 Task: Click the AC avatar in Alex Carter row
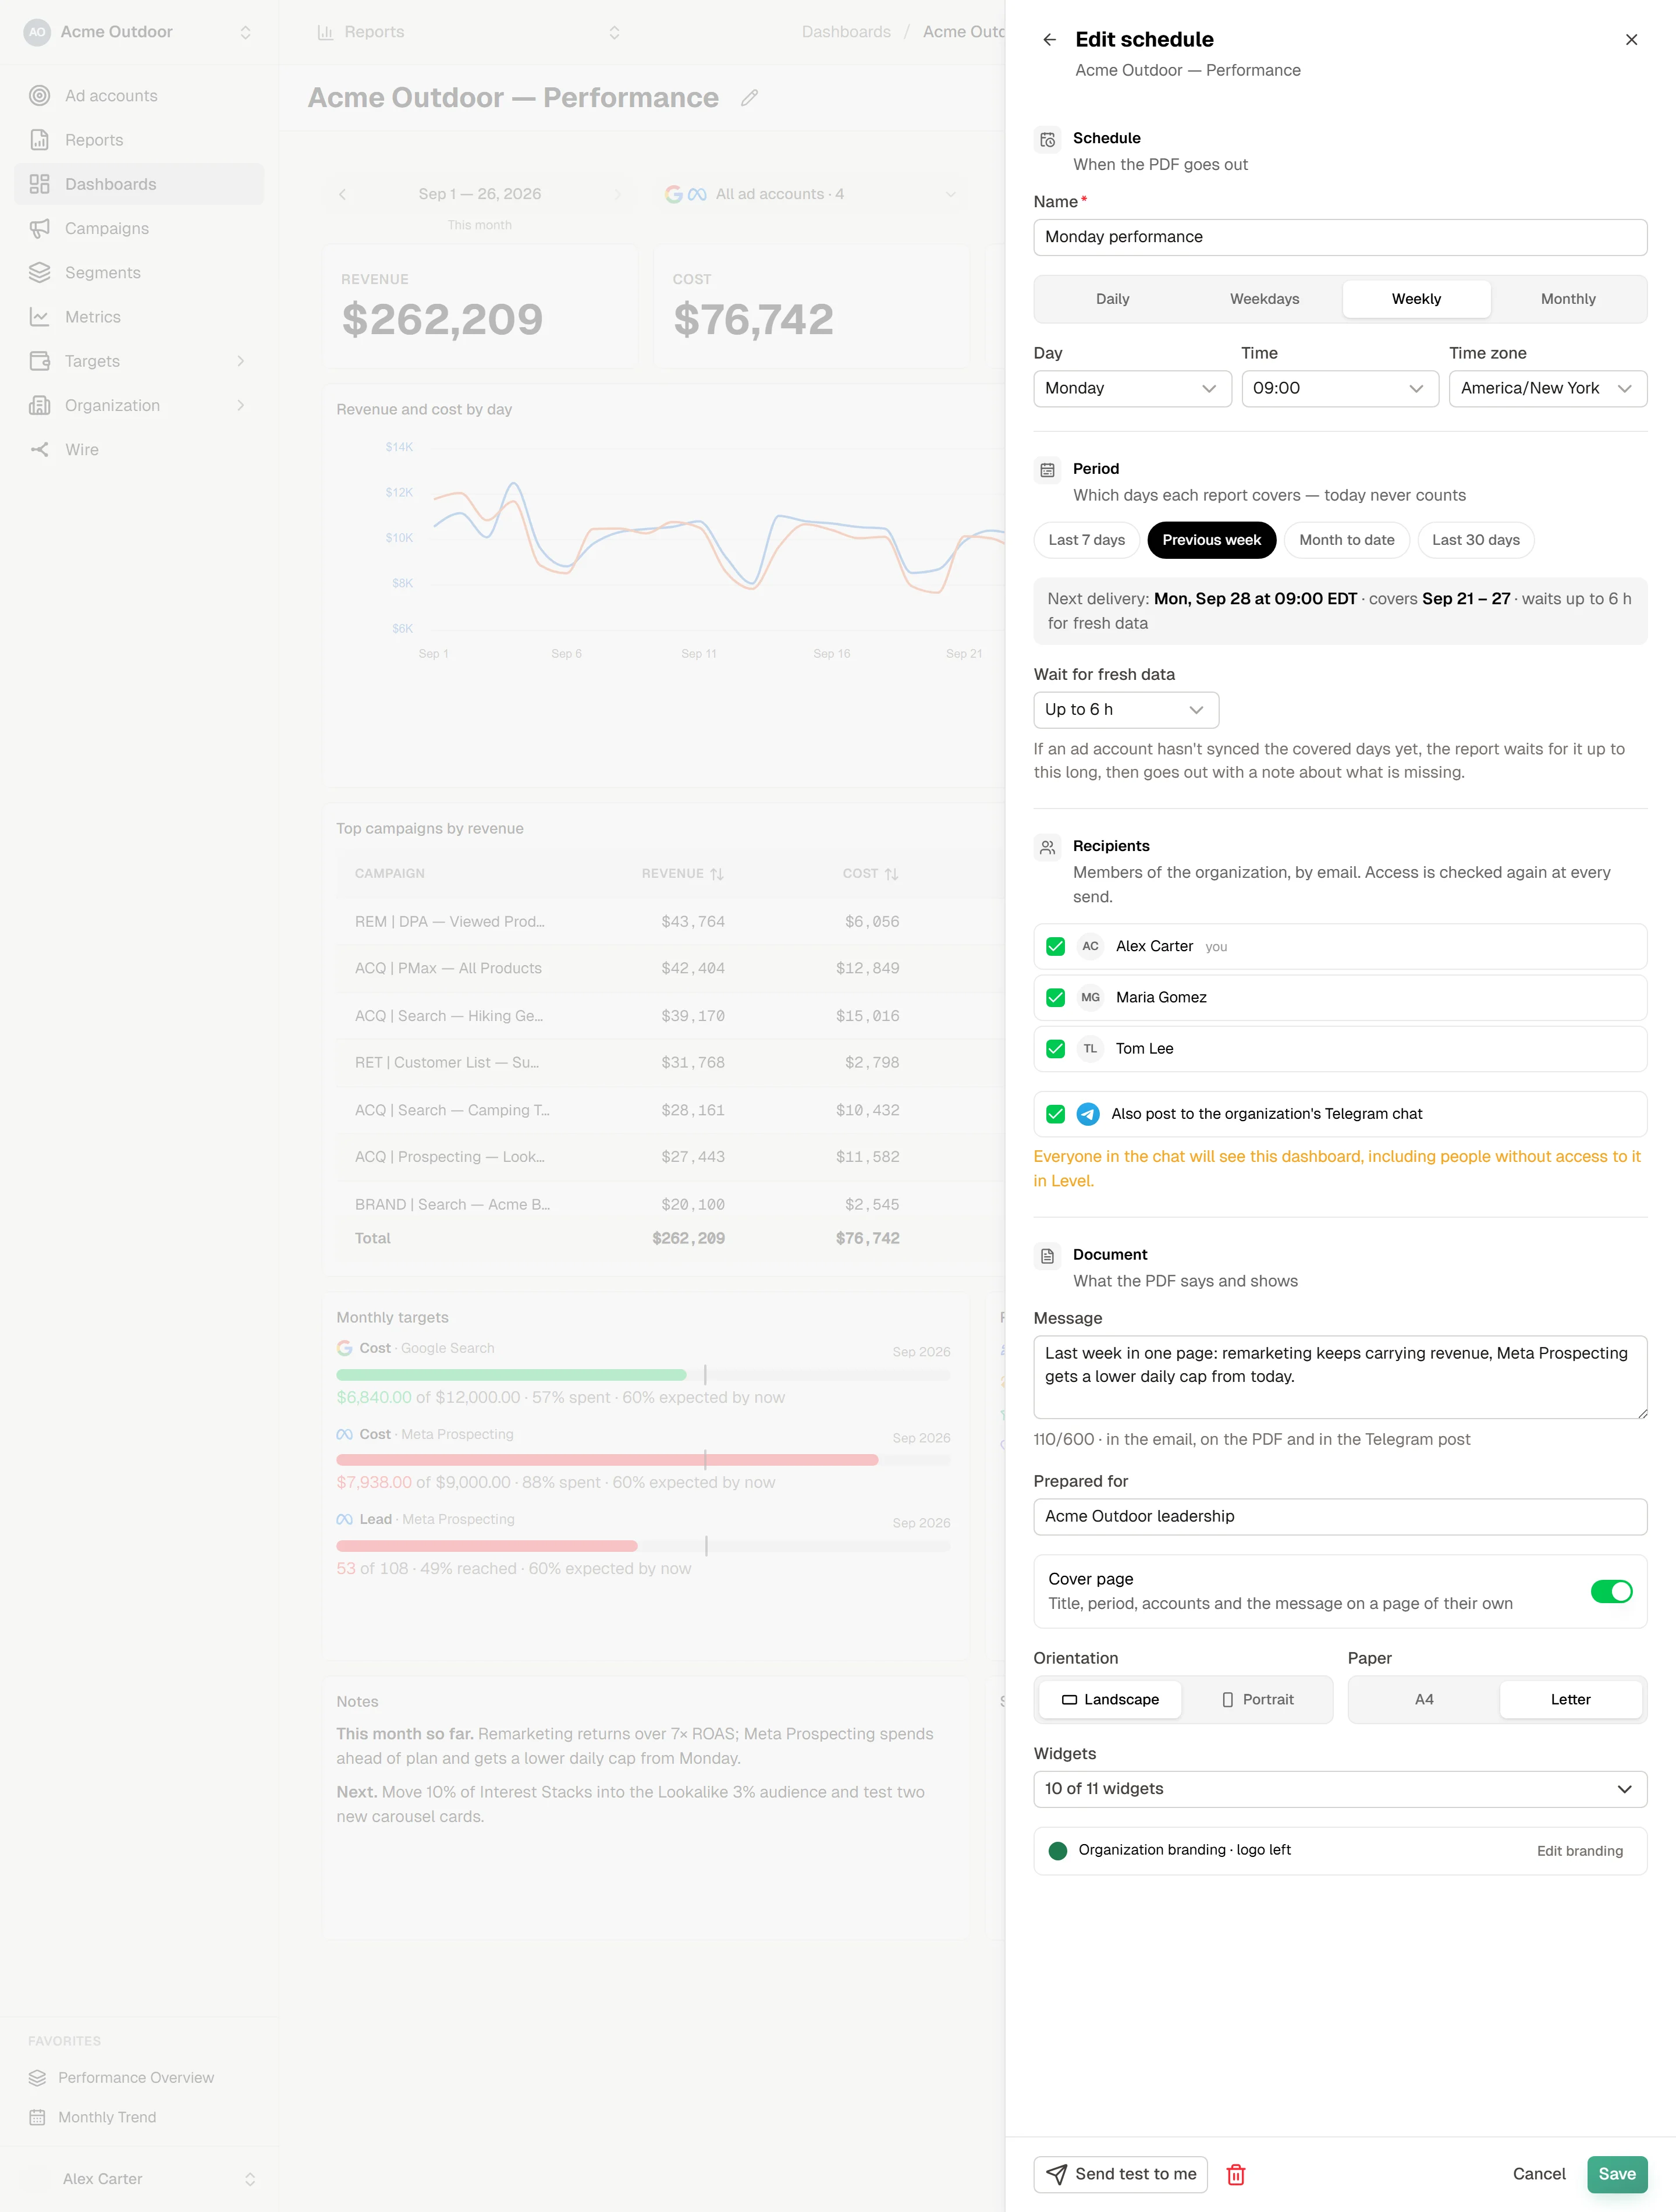pos(1090,946)
